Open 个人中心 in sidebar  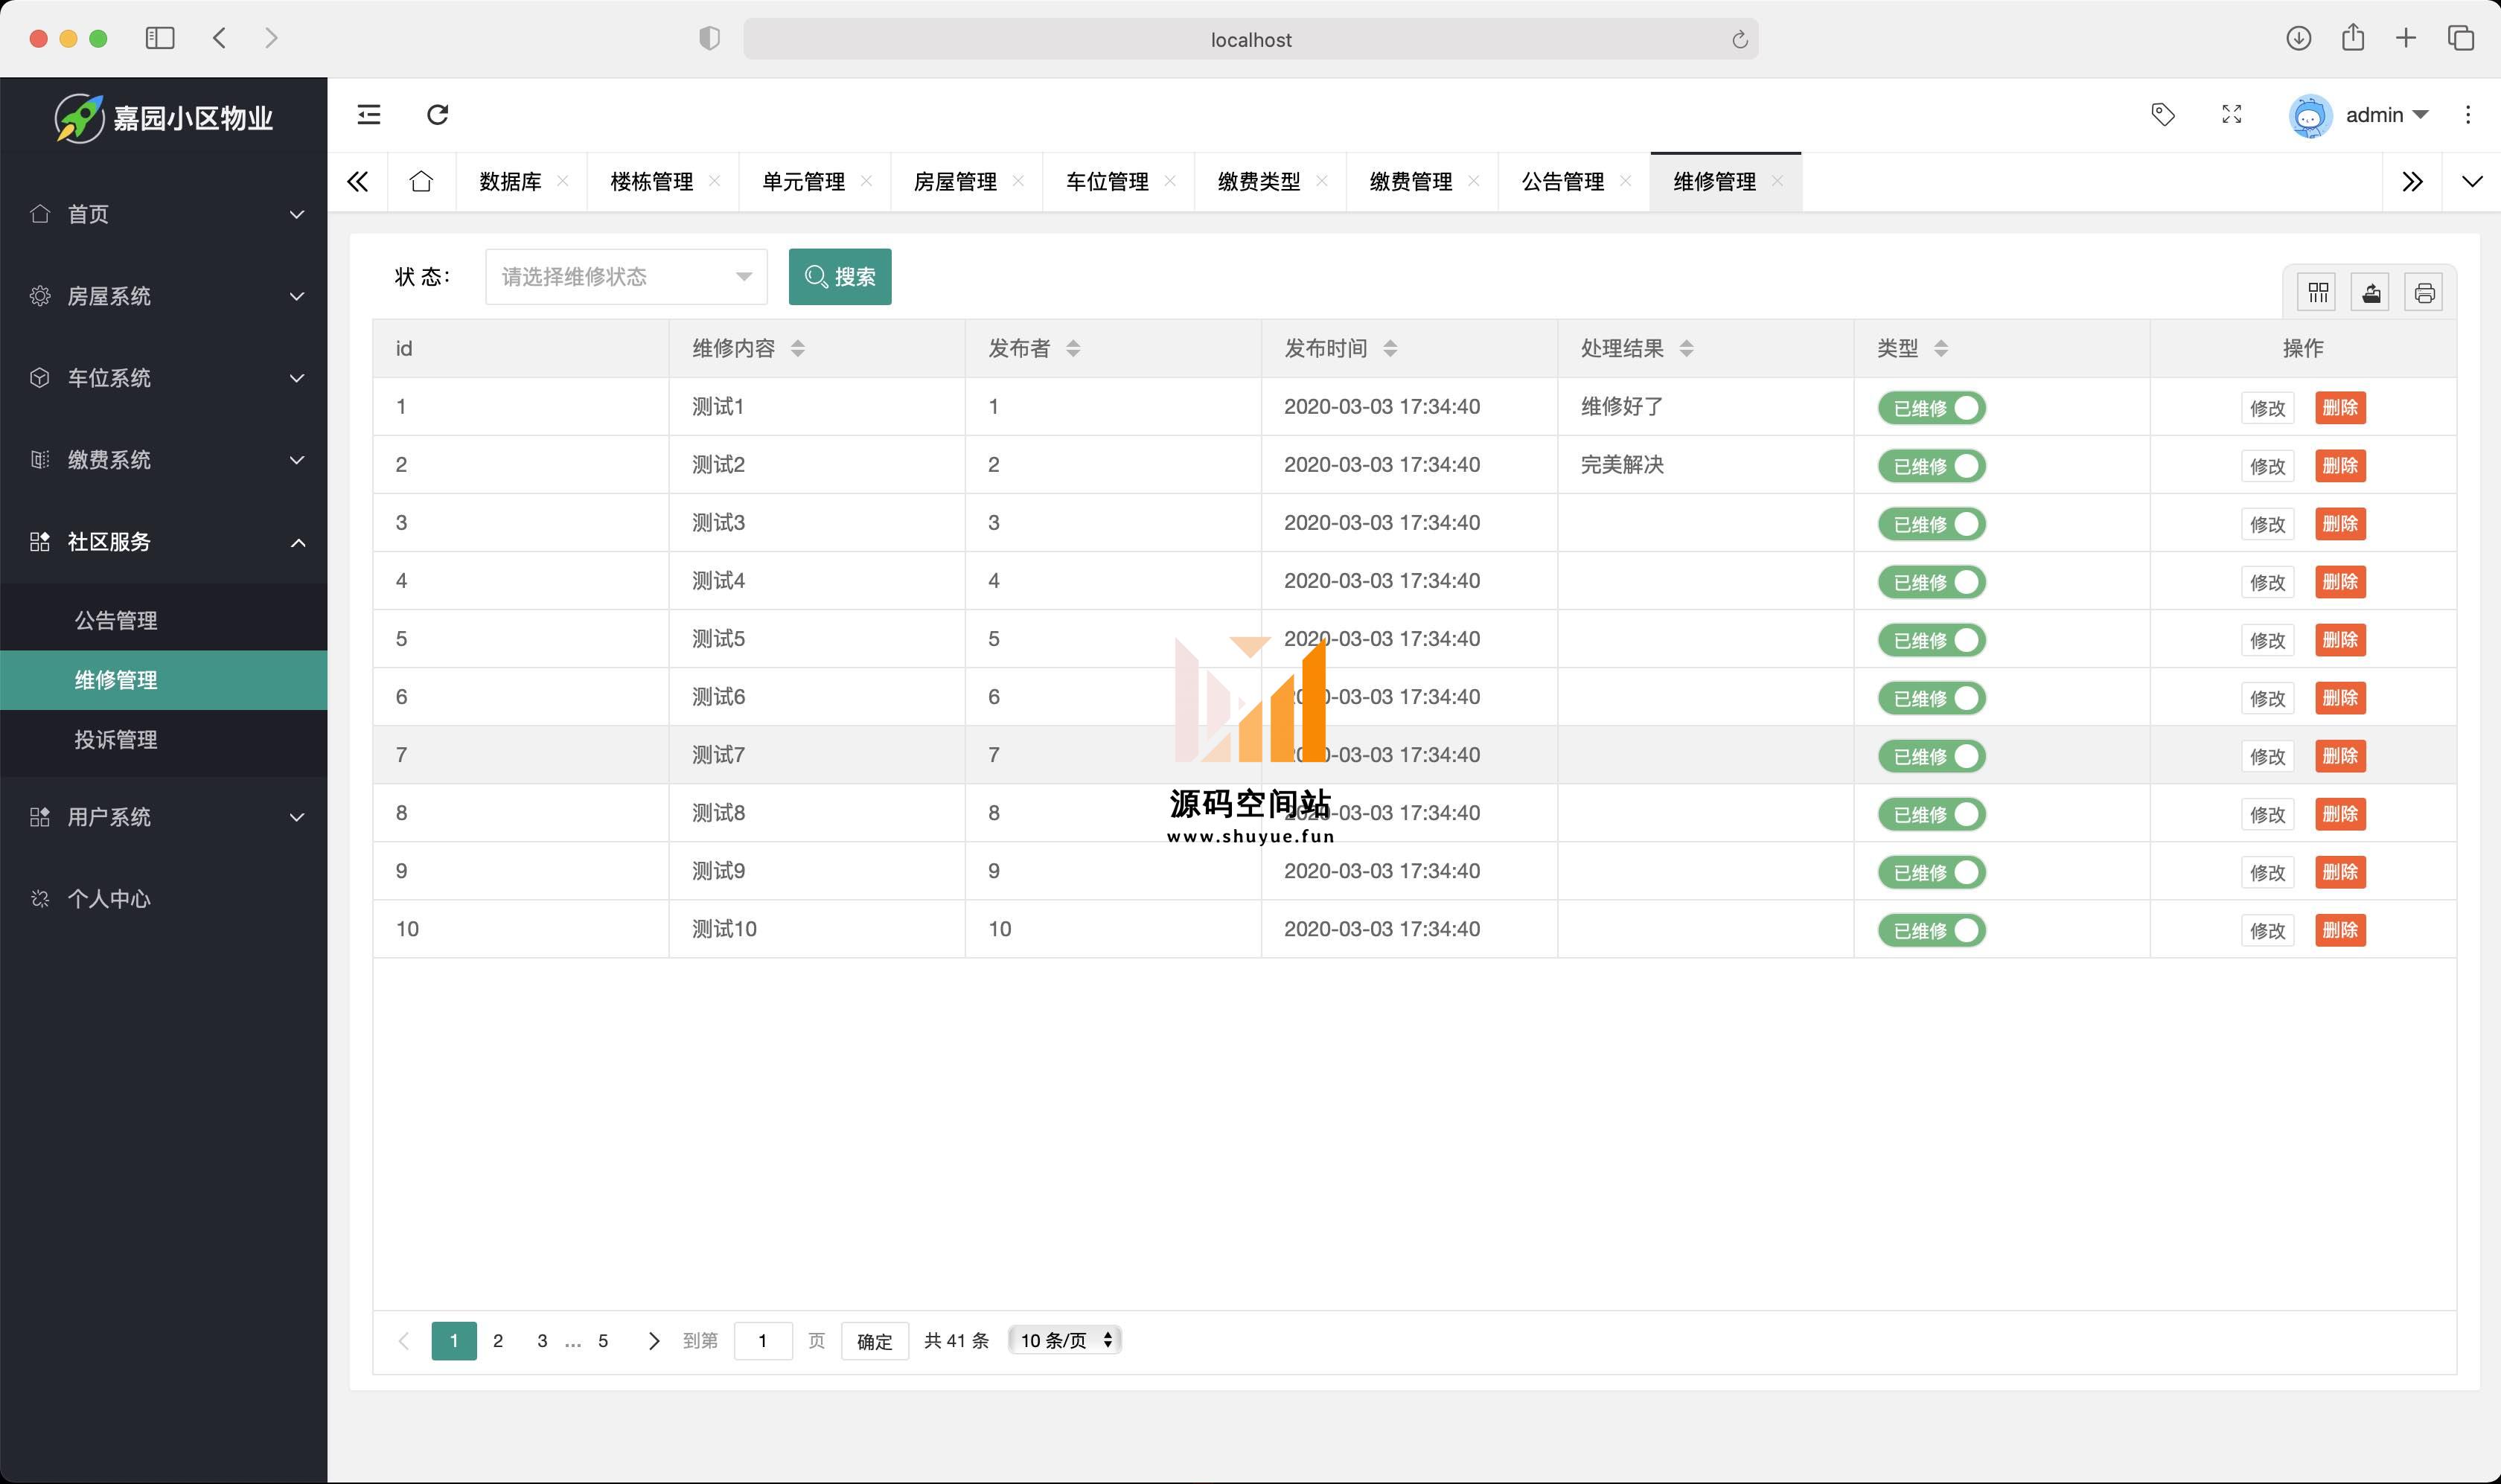164,899
